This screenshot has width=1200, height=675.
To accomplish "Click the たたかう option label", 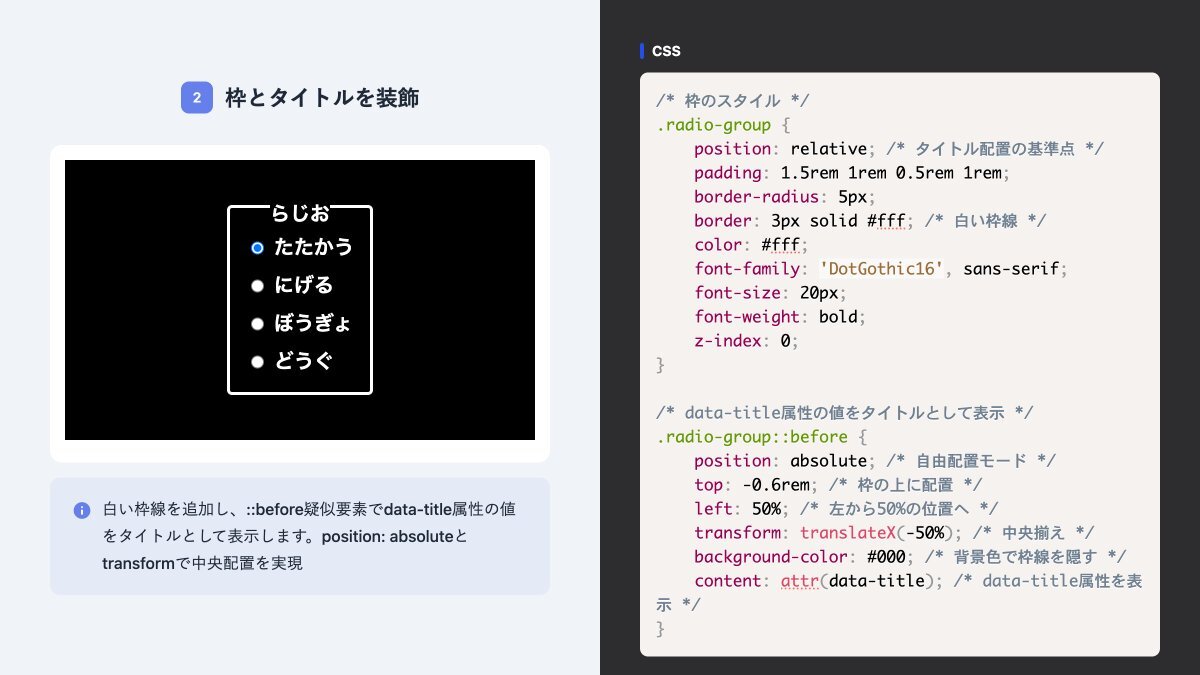I will pyautogui.click(x=313, y=247).
